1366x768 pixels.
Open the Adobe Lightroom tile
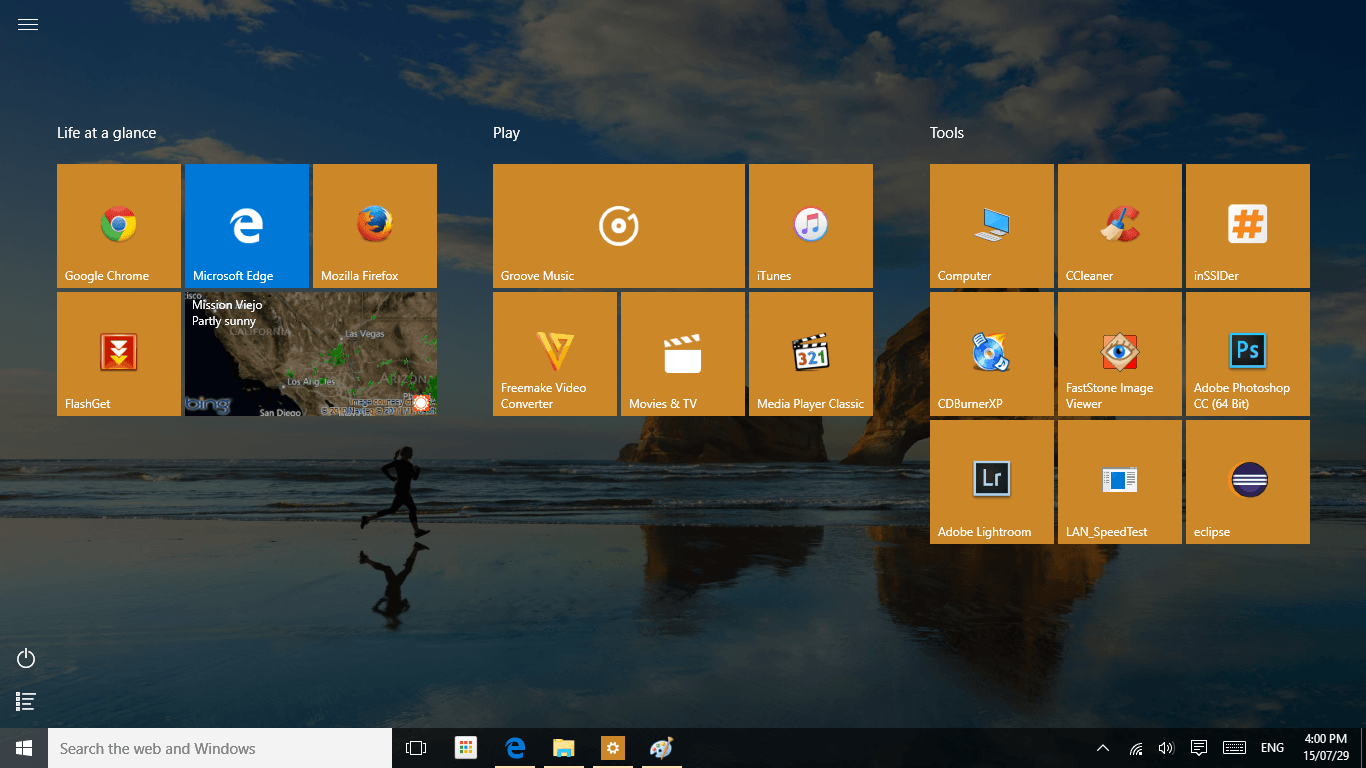(x=991, y=482)
